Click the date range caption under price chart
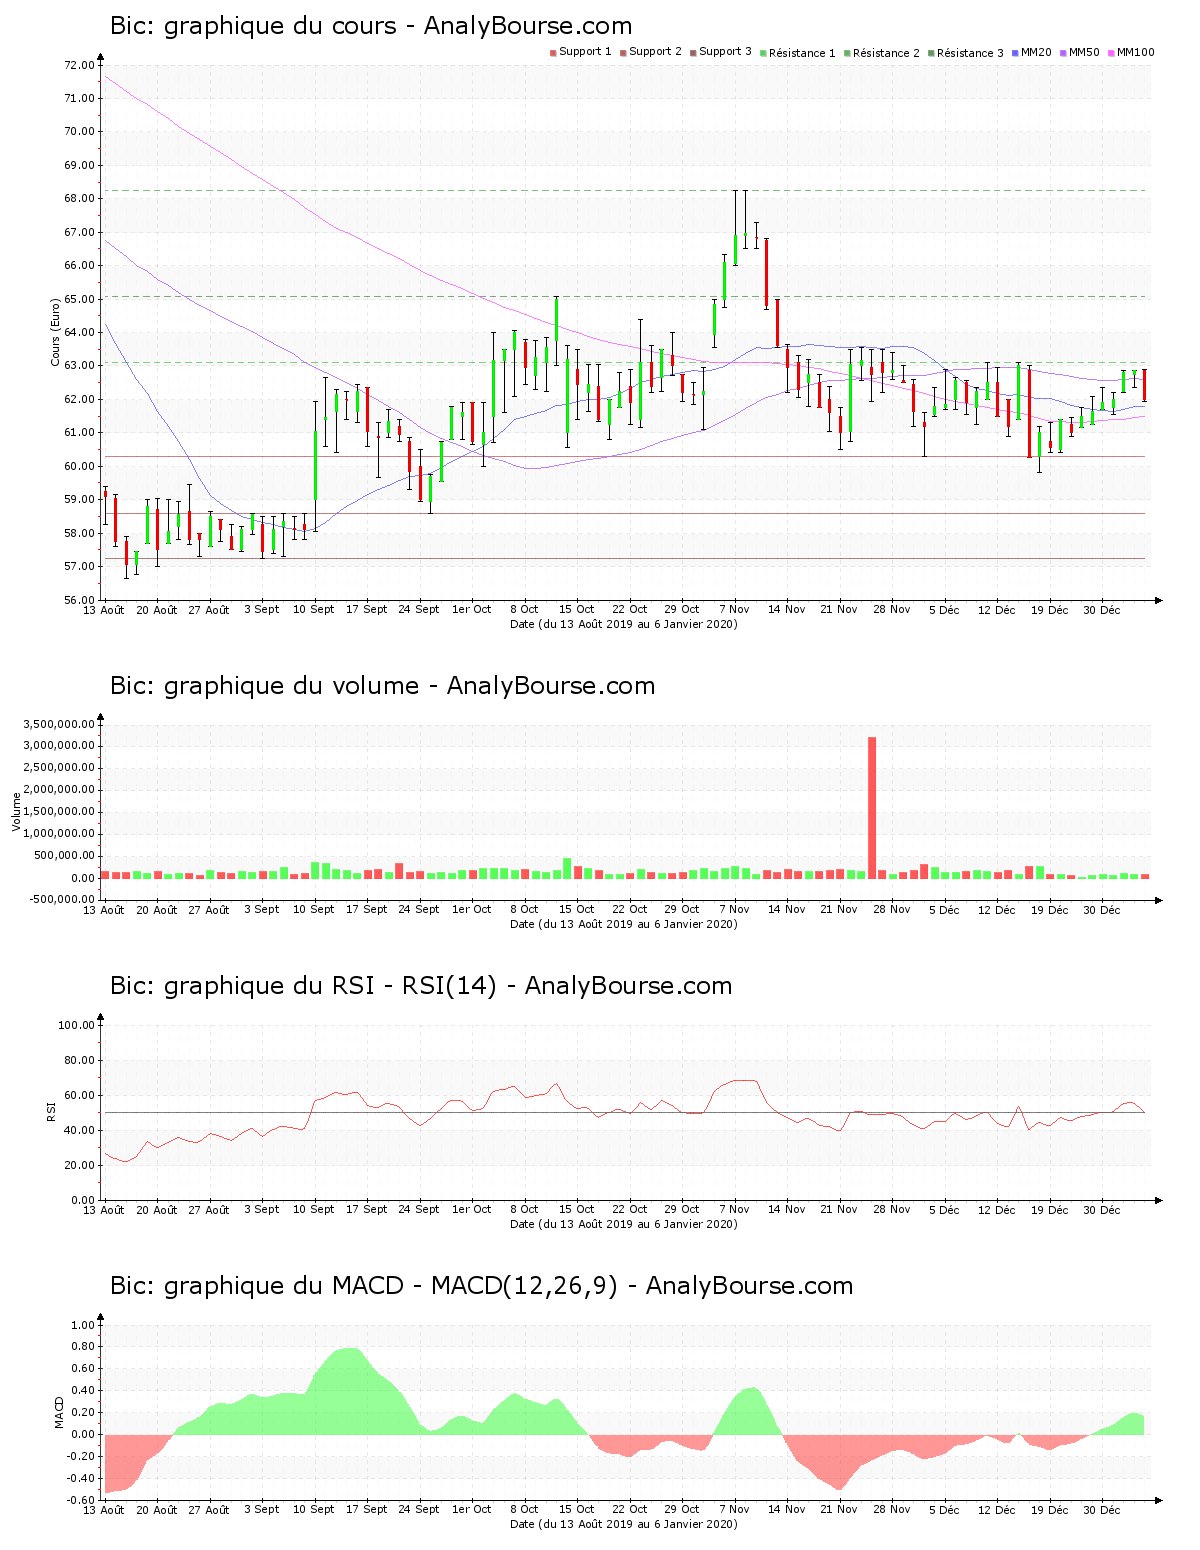The width and height of the screenshot is (1200, 1550). pyautogui.click(x=624, y=624)
